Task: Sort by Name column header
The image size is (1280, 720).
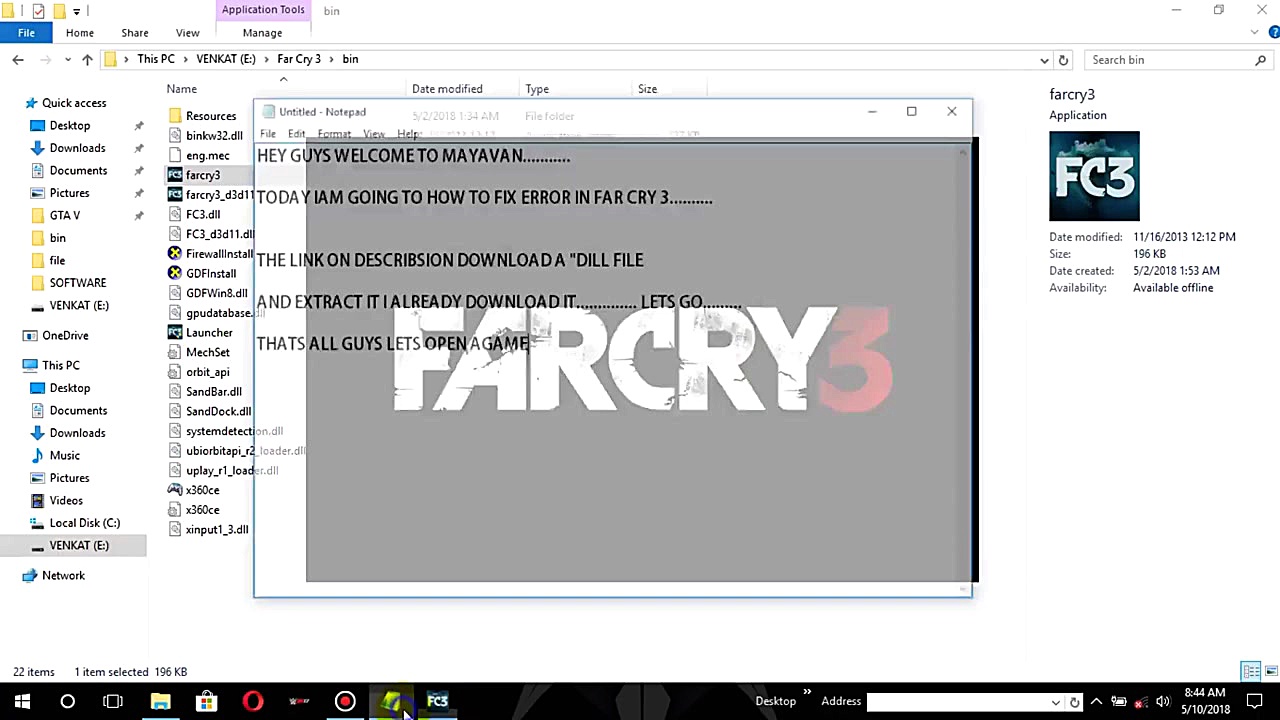Action: click(181, 89)
